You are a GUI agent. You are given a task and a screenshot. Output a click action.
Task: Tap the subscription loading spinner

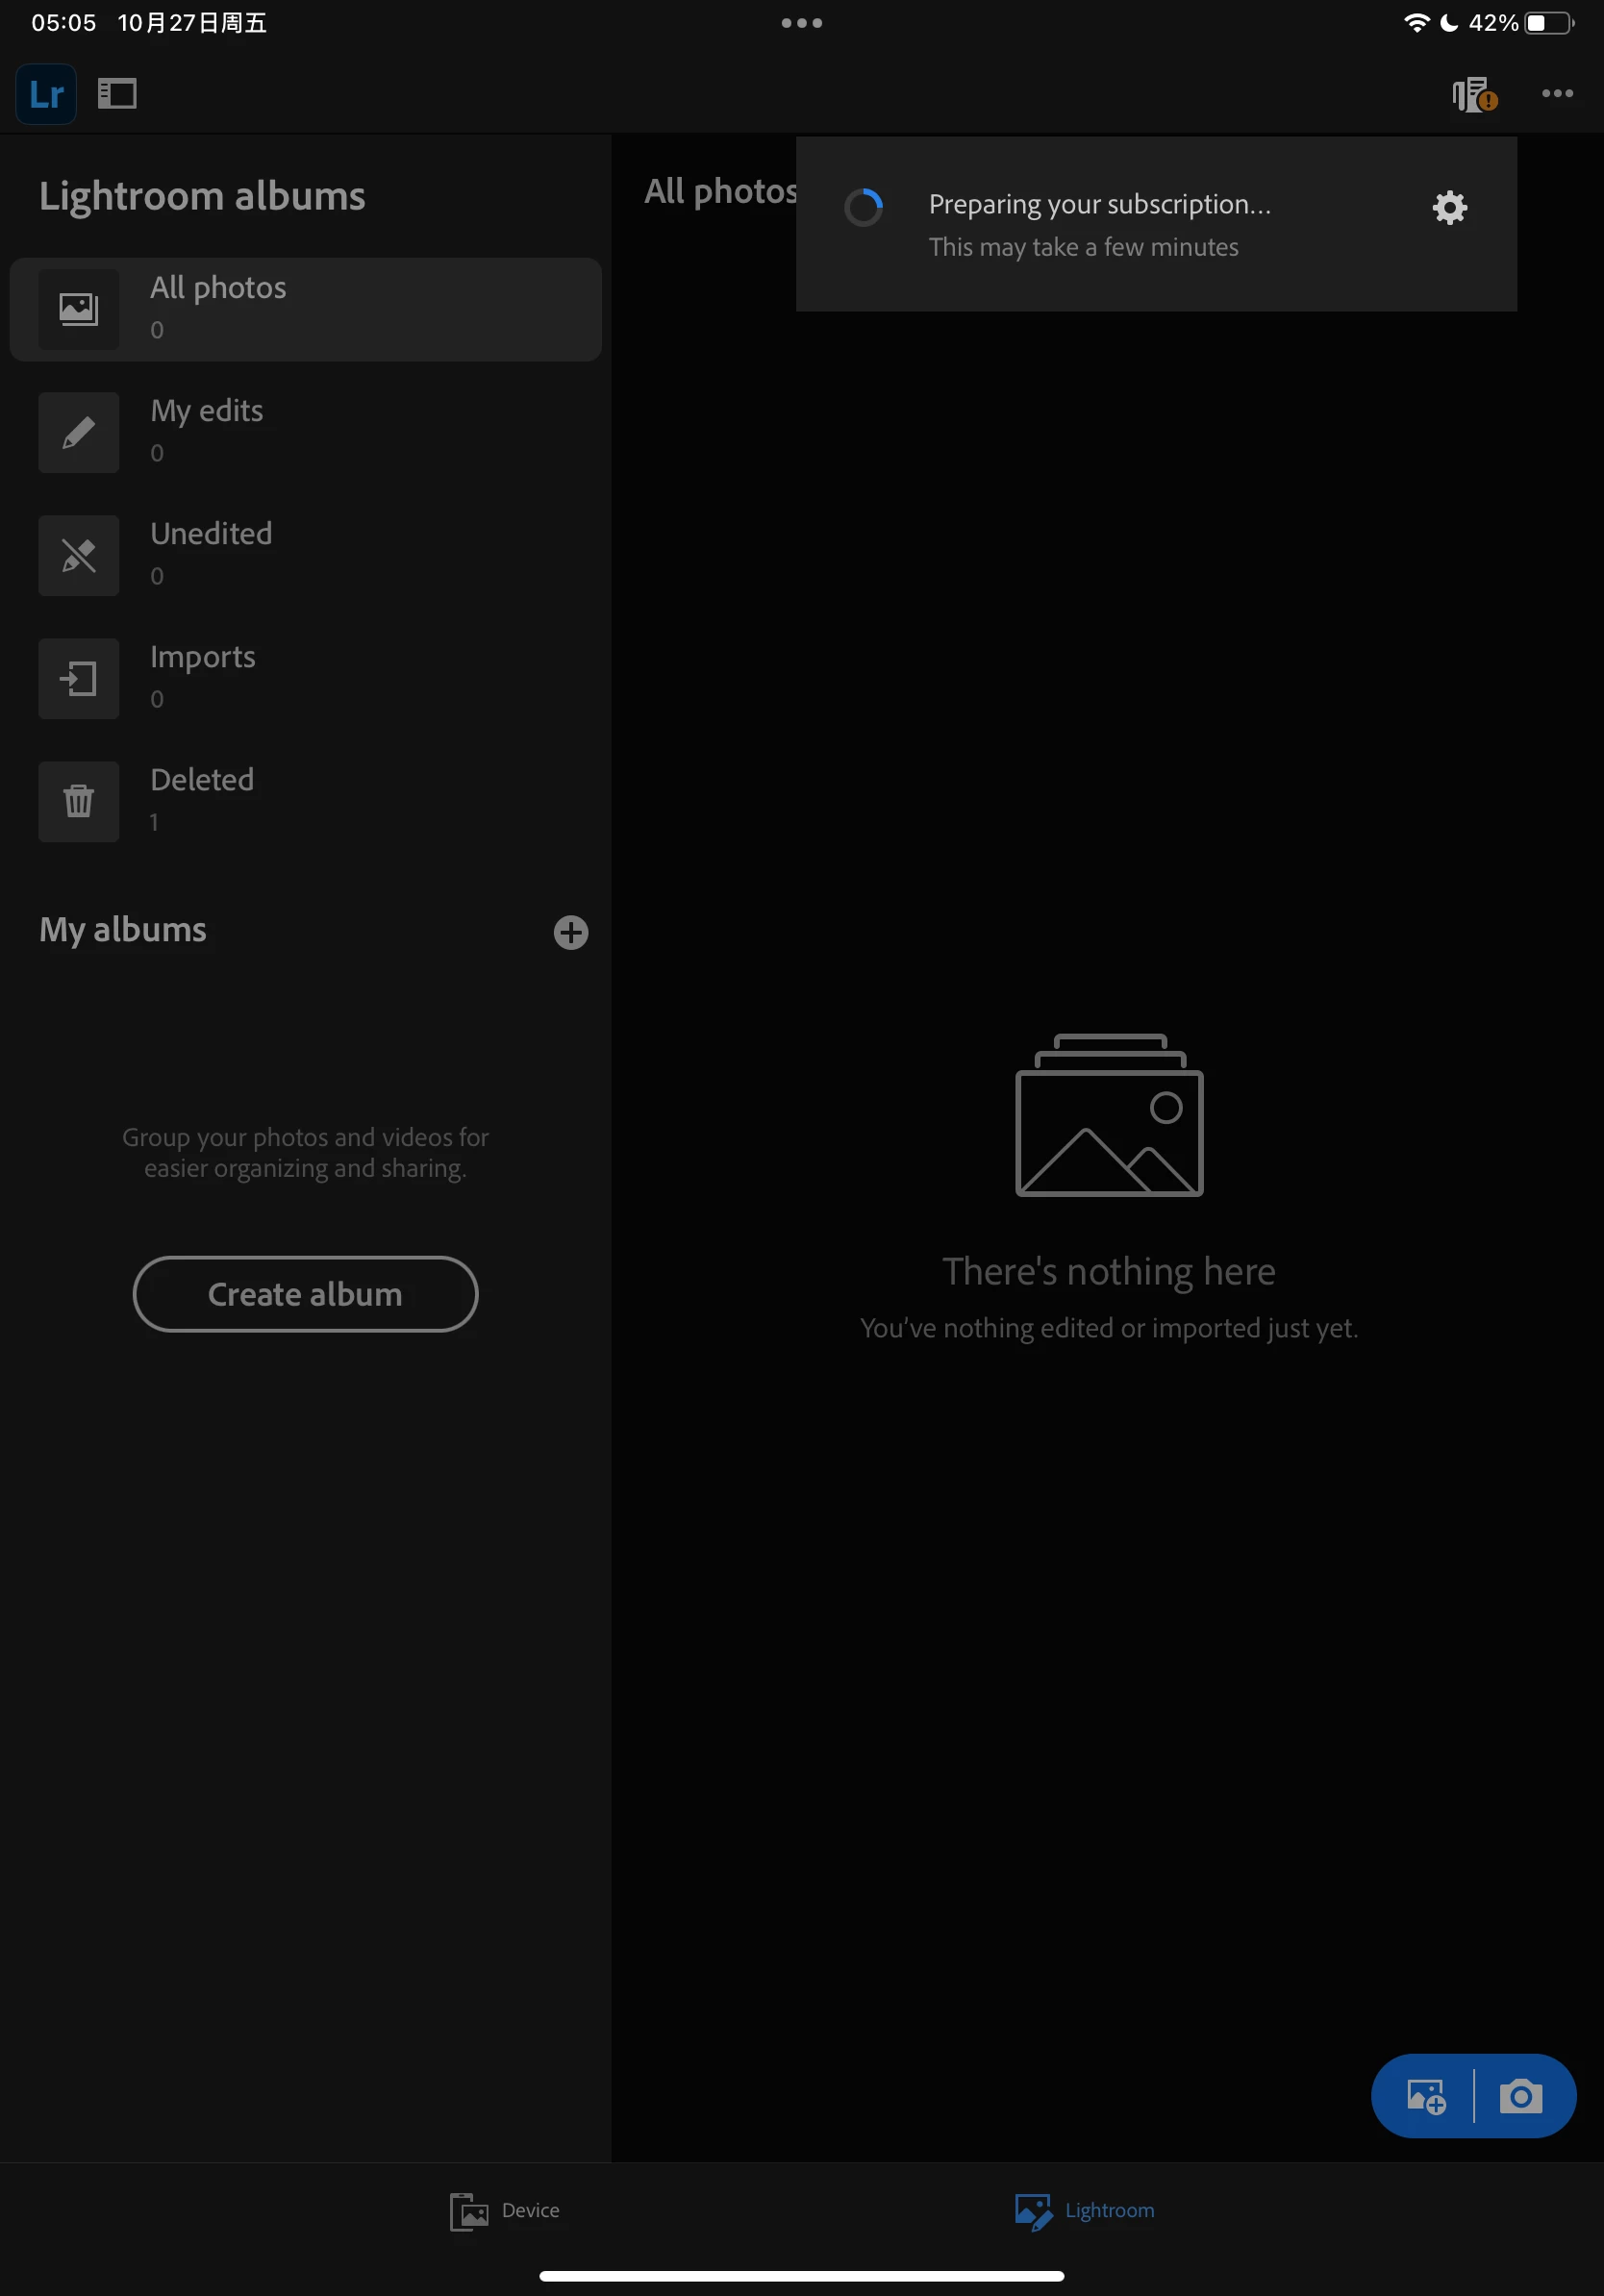pyautogui.click(x=863, y=208)
